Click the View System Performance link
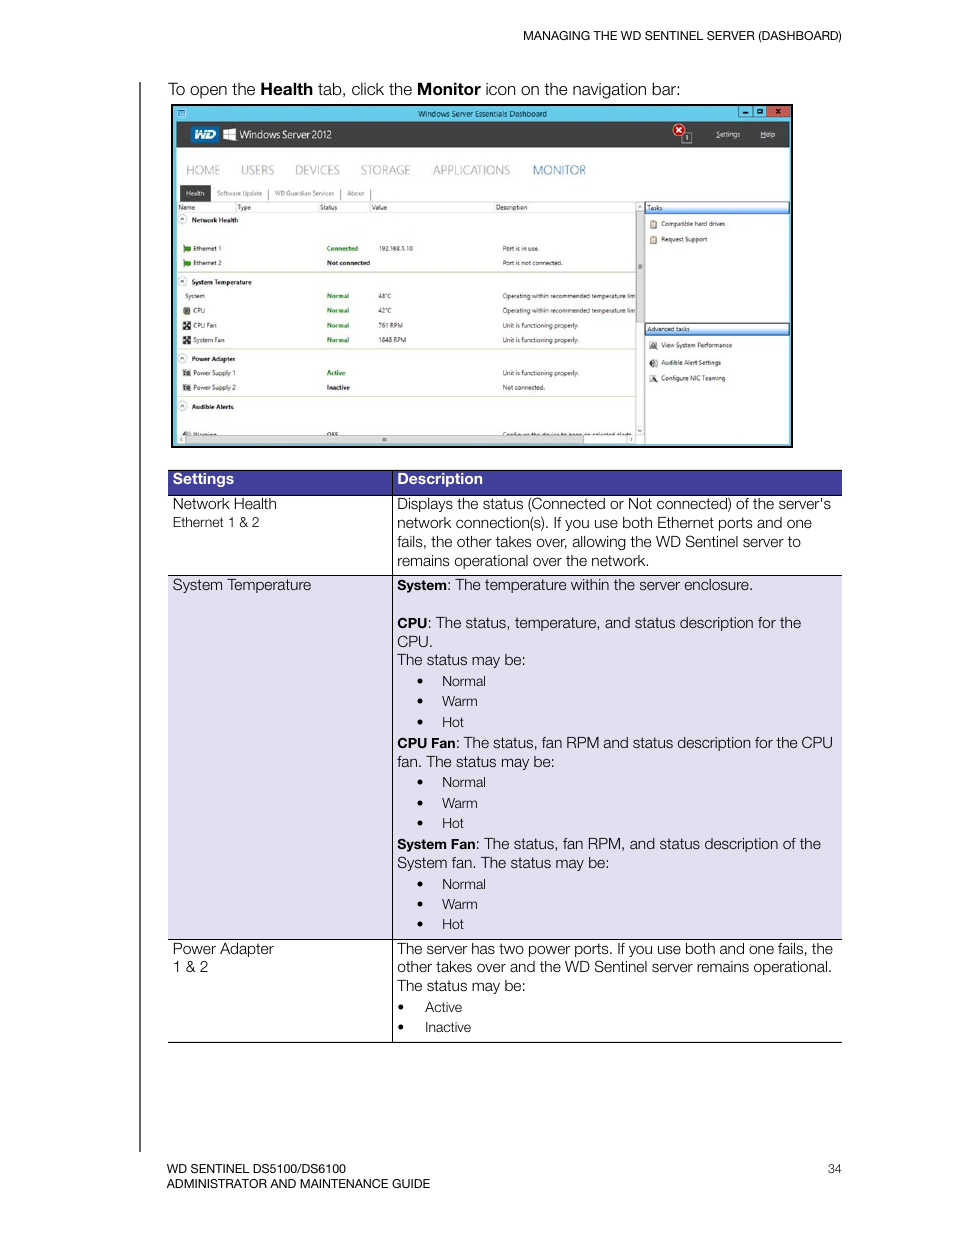This screenshot has height=1235, width=954. [x=696, y=345]
